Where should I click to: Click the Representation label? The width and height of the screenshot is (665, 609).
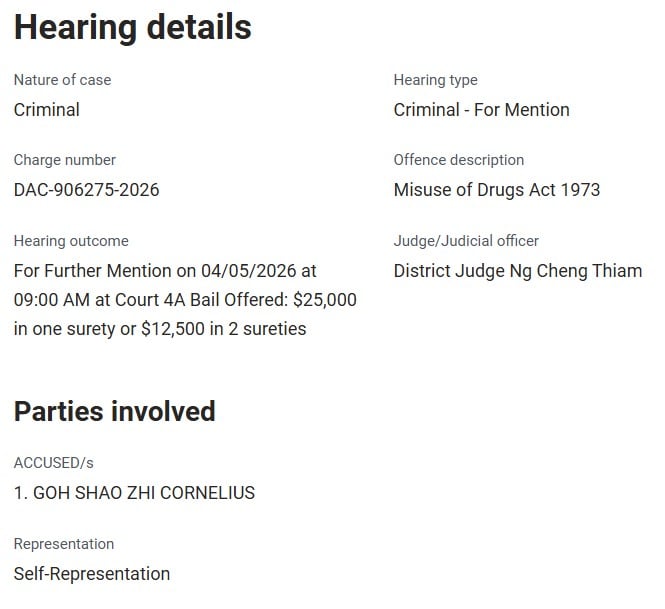click(x=63, y=544)
